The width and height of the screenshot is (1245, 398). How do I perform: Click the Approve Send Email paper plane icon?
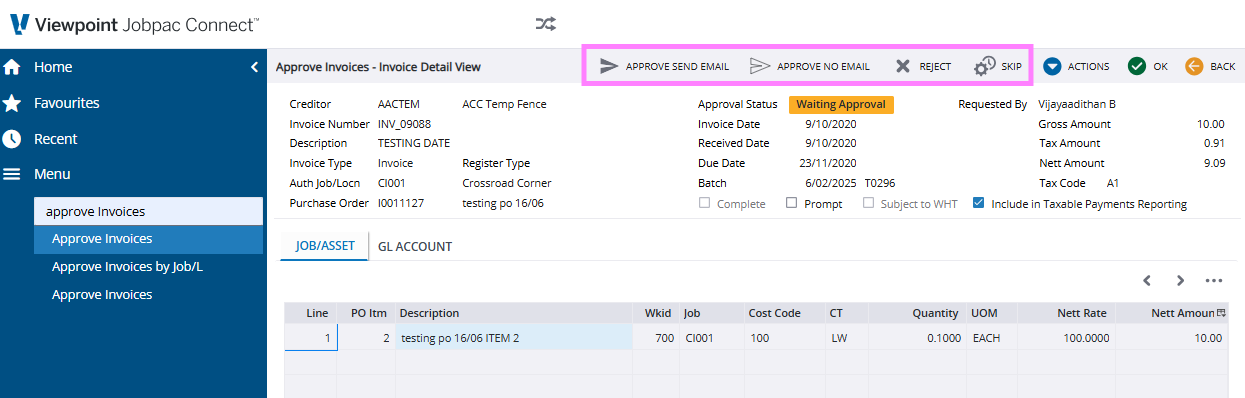pyautogui.click(x=609, y=66)
